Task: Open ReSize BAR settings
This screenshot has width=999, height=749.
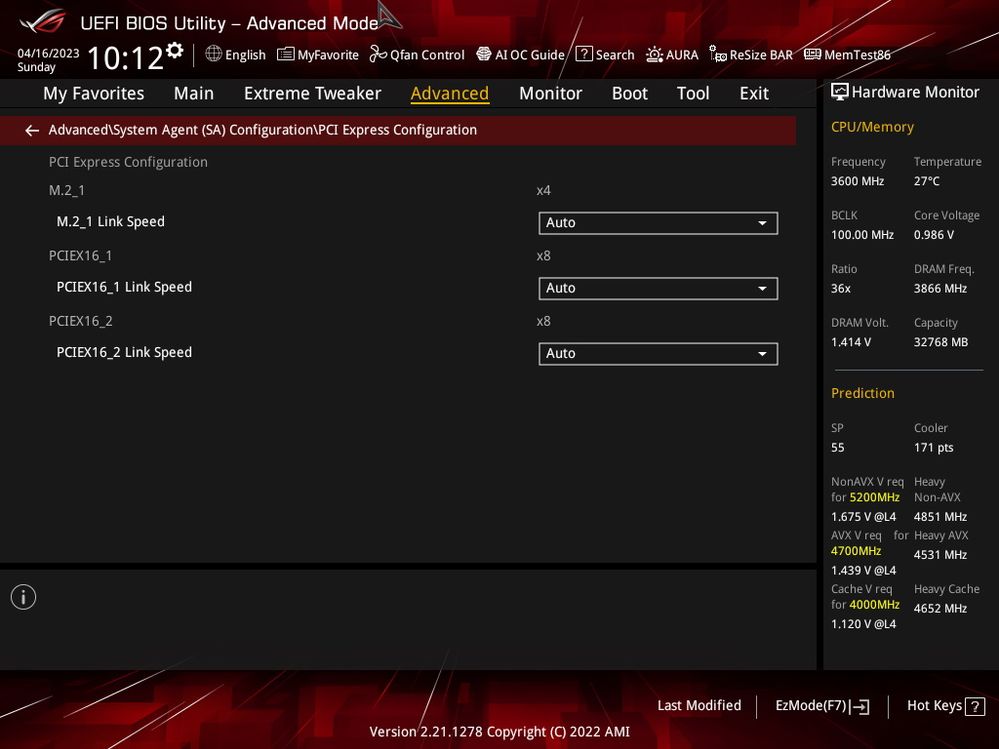Action: pyautogui.click(x=750, y=55)
